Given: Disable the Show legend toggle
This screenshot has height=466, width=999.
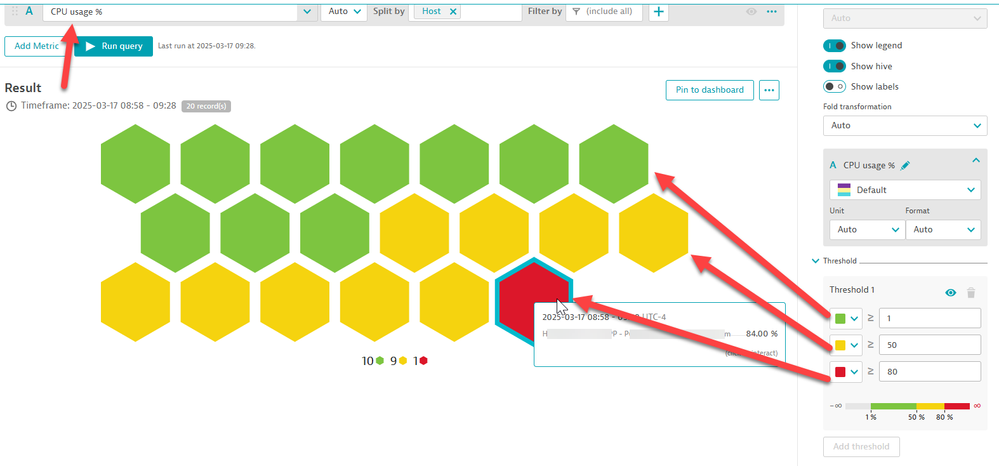Looking at the screenshot, I should coord(834,45).
